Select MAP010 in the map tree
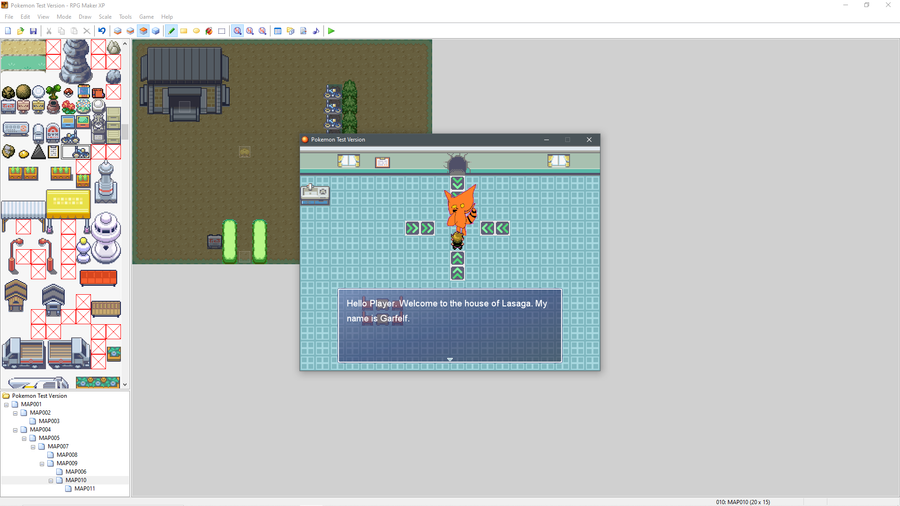 tap(76, 480)
